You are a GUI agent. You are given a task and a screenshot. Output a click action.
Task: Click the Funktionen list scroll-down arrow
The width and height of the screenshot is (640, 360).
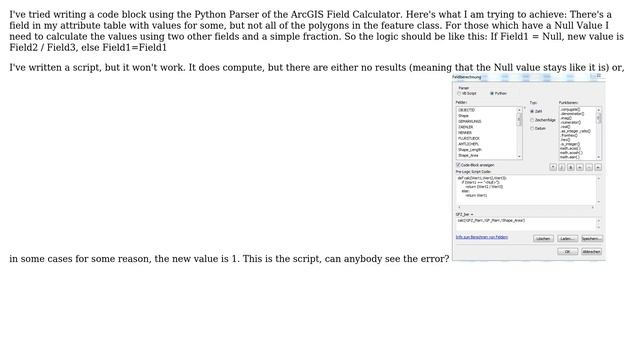click(598, 157)
